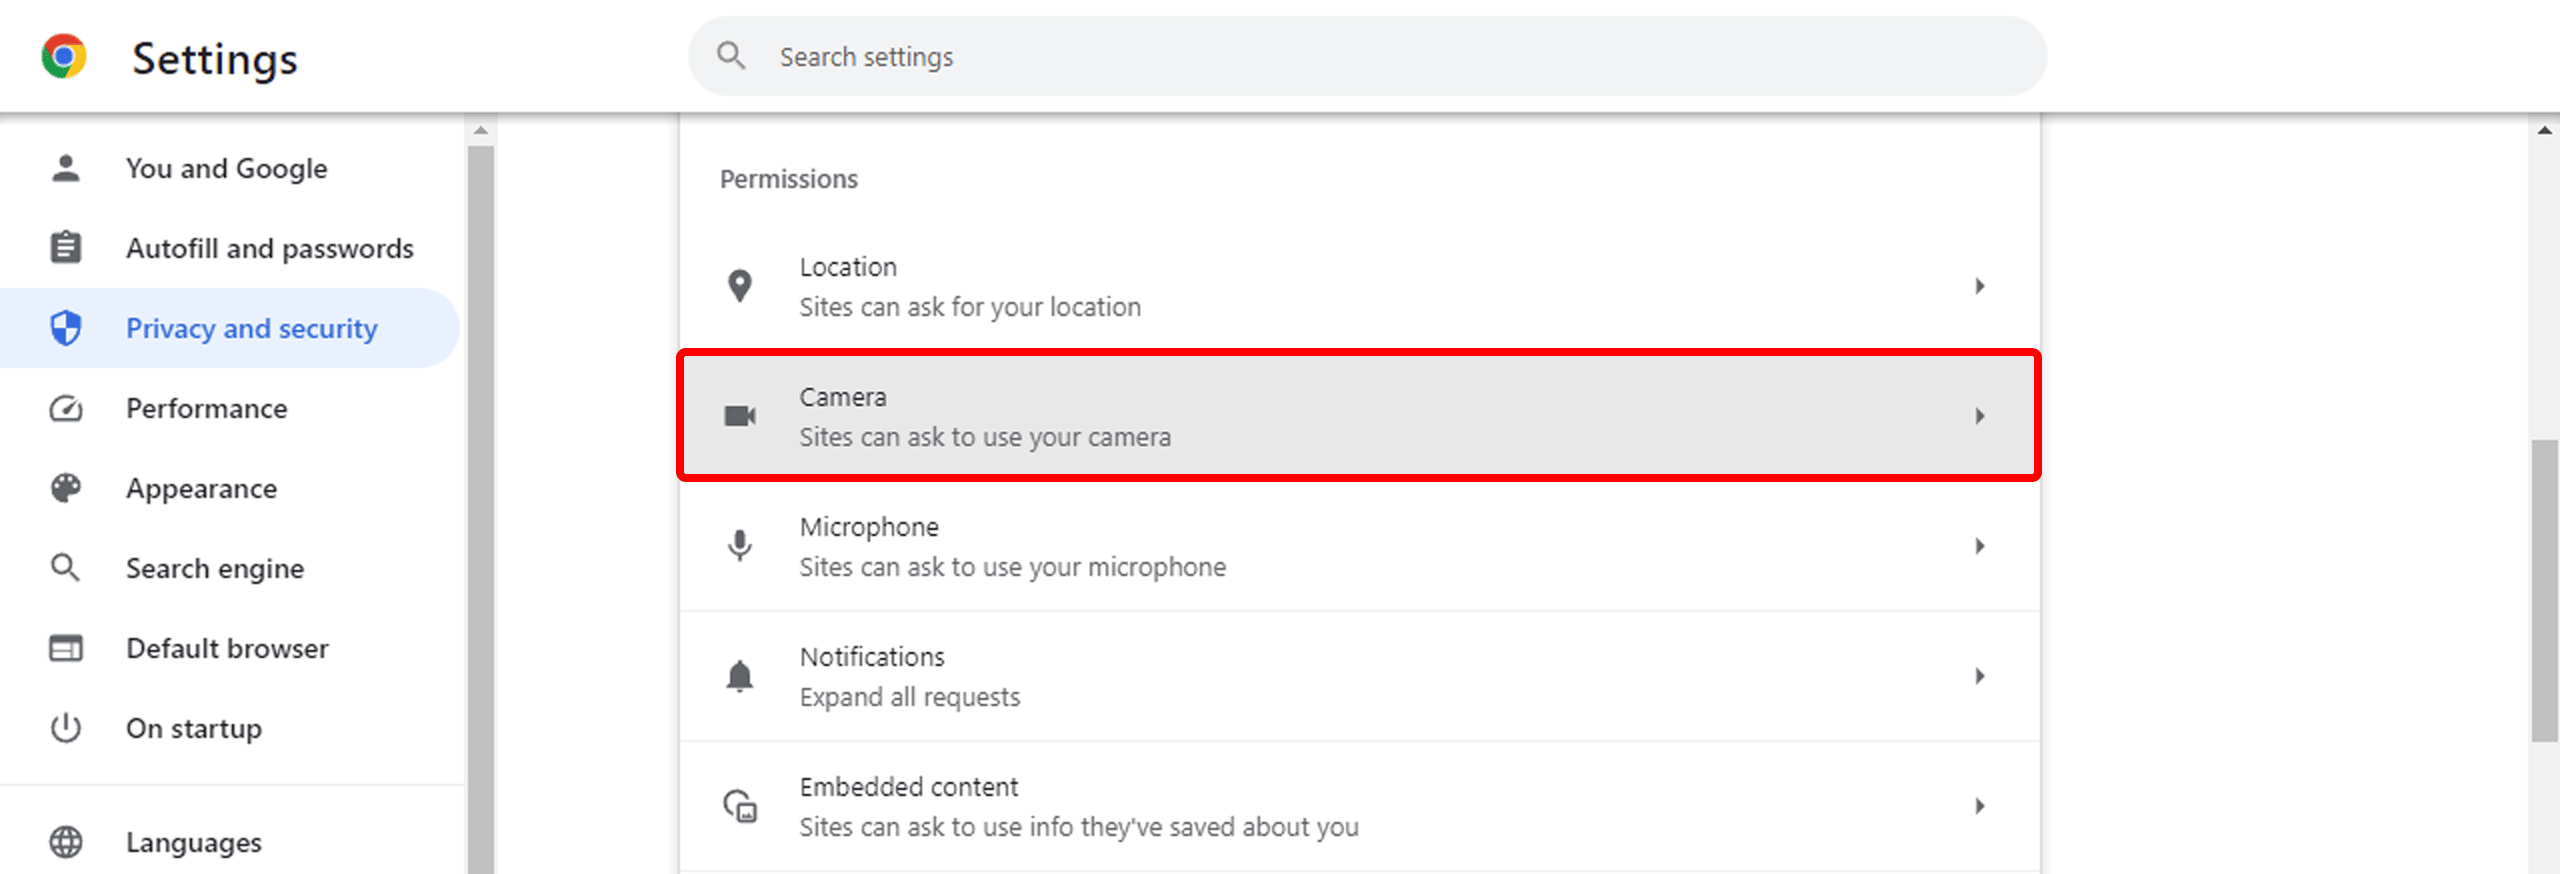Click the magnifier icon in search bar

pyautogui.click(x=731, y=56)
